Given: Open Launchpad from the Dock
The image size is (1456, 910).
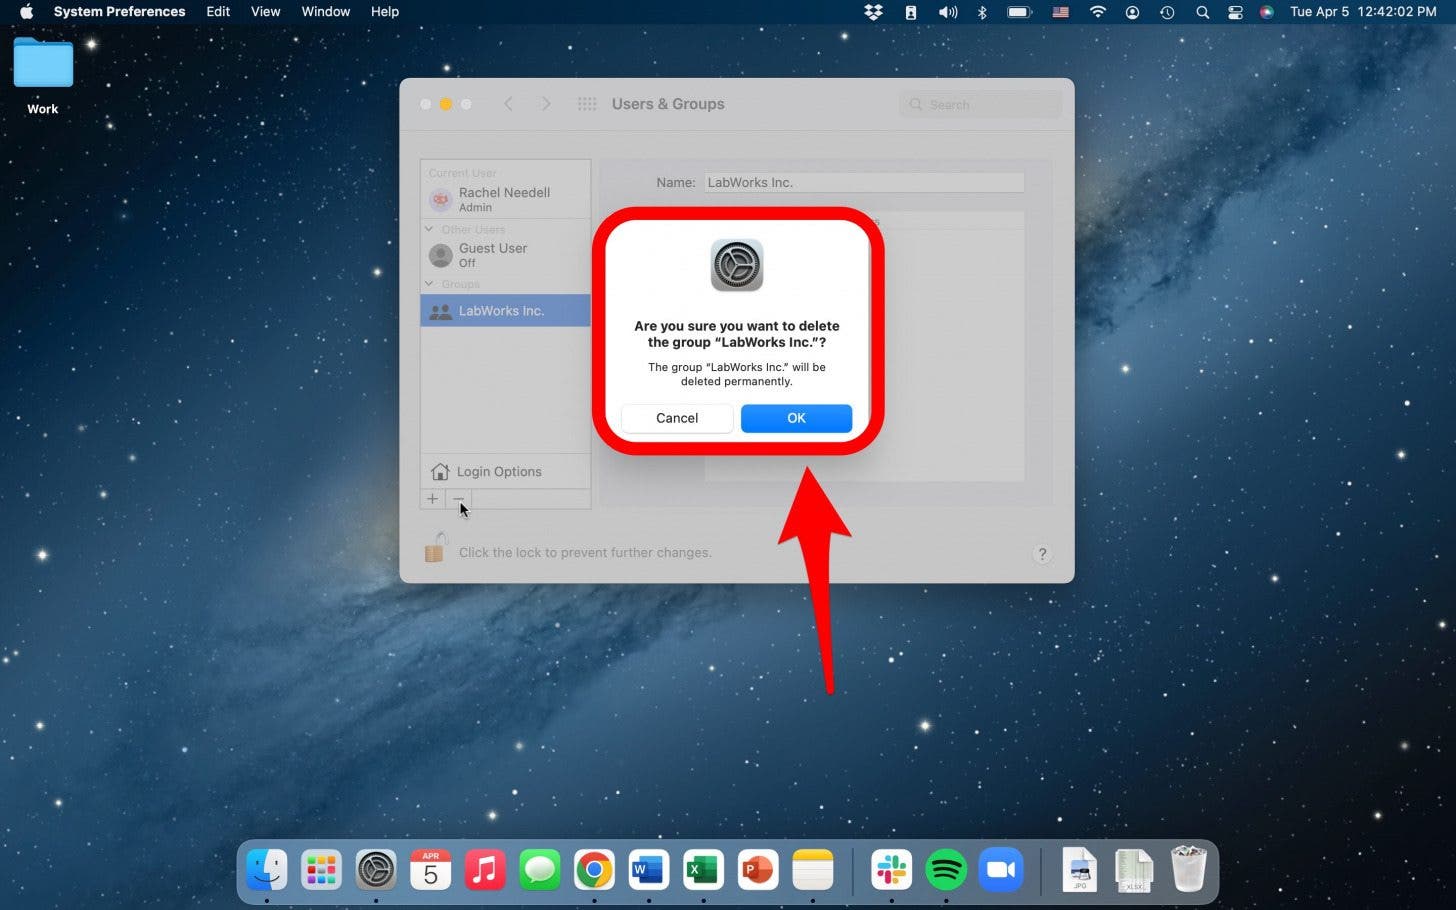Looking at the screenshot, I should (321, 870).
